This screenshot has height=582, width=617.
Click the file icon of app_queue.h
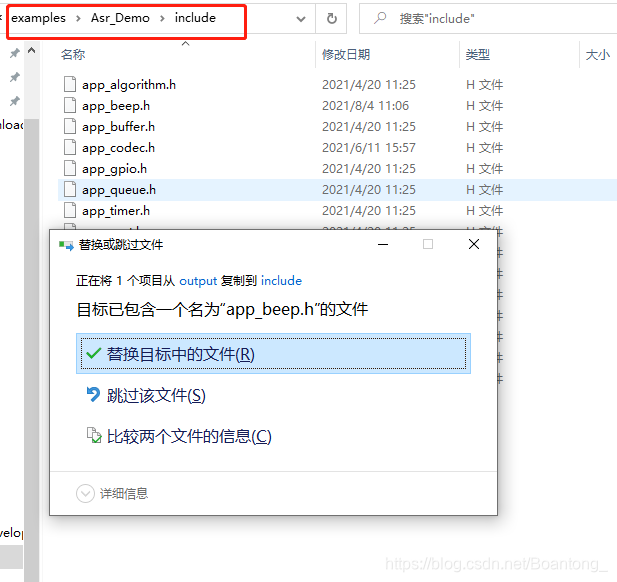pos(70,190)
